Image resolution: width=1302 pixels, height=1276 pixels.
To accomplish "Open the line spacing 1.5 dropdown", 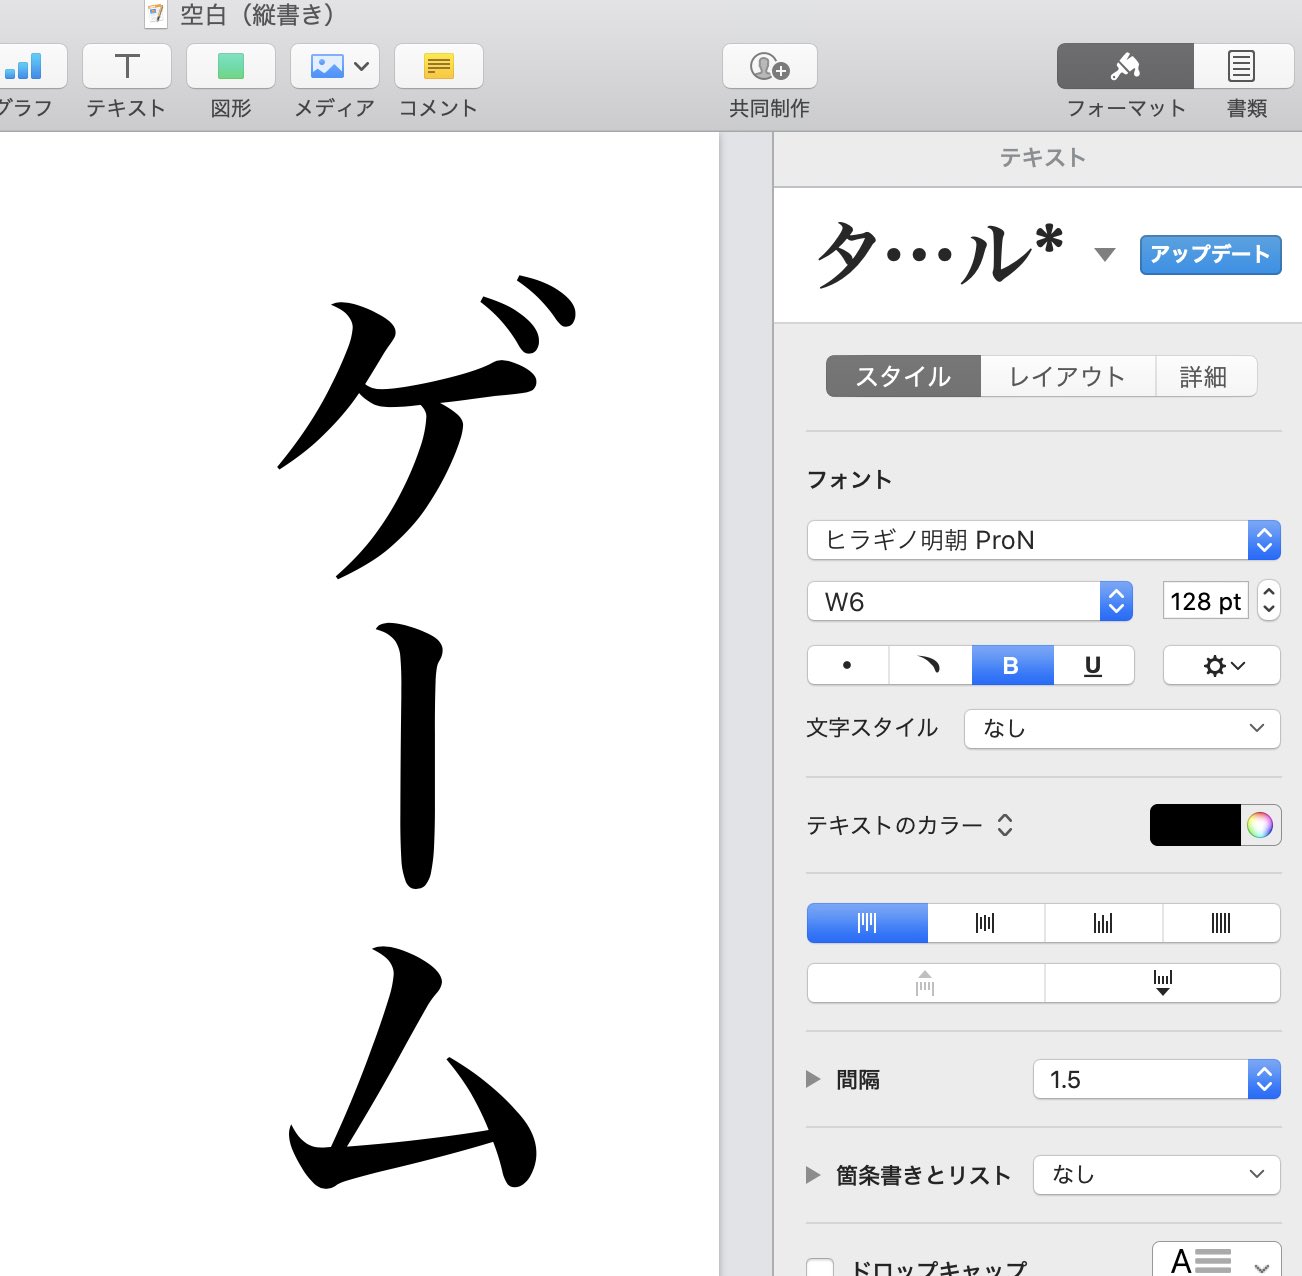I will point(1157,1079).
